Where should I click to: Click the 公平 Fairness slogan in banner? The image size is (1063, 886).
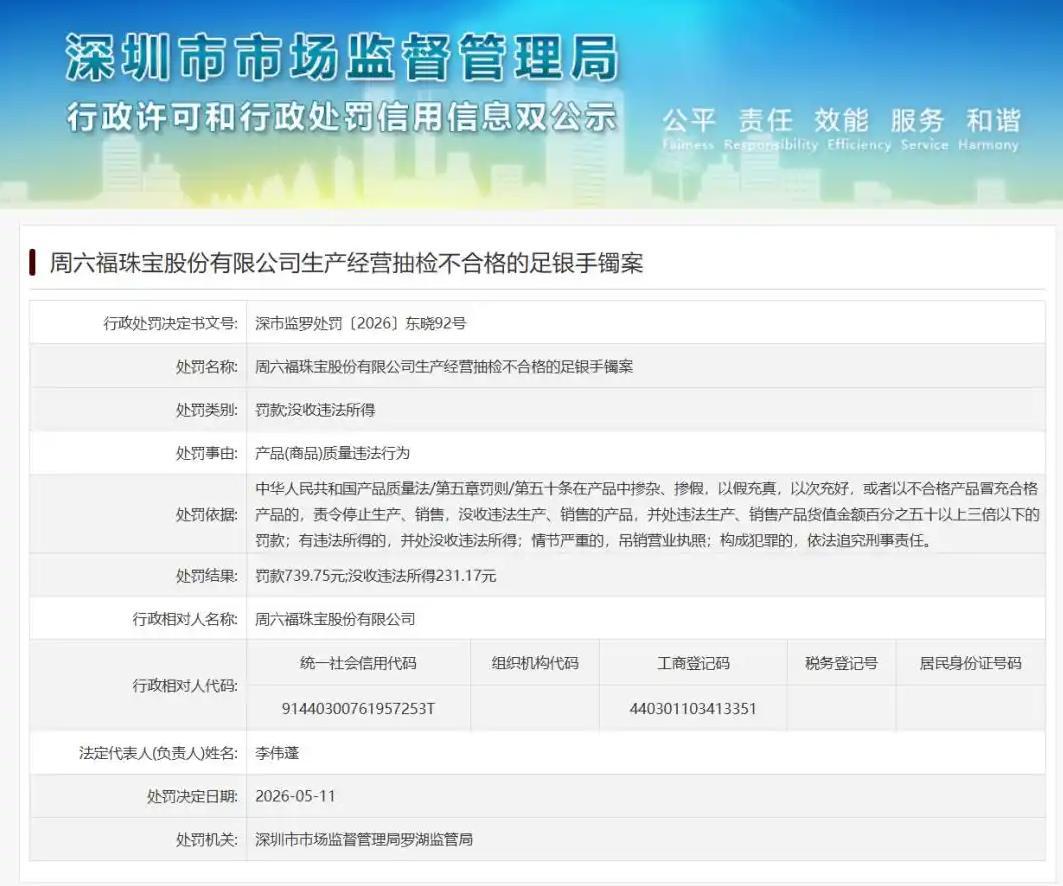pyautogui.click(x=688, y=129)
